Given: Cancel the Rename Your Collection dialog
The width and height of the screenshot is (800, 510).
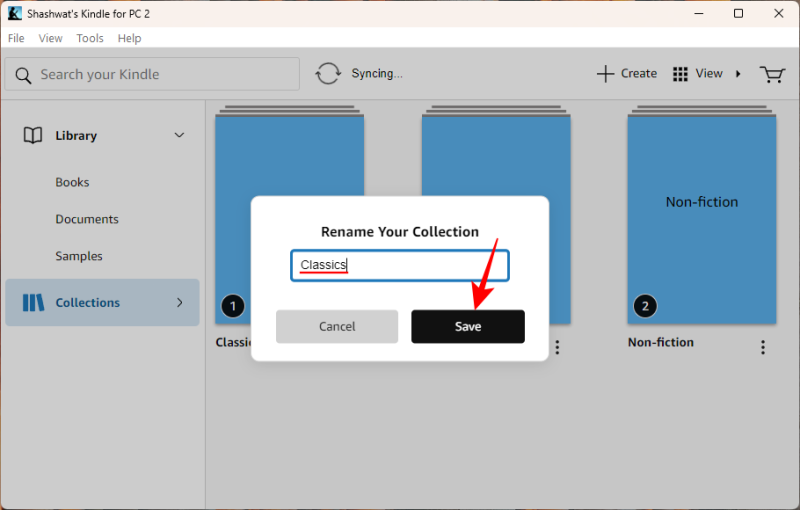Looking at the screenshot, I should [x=337, y=326].
